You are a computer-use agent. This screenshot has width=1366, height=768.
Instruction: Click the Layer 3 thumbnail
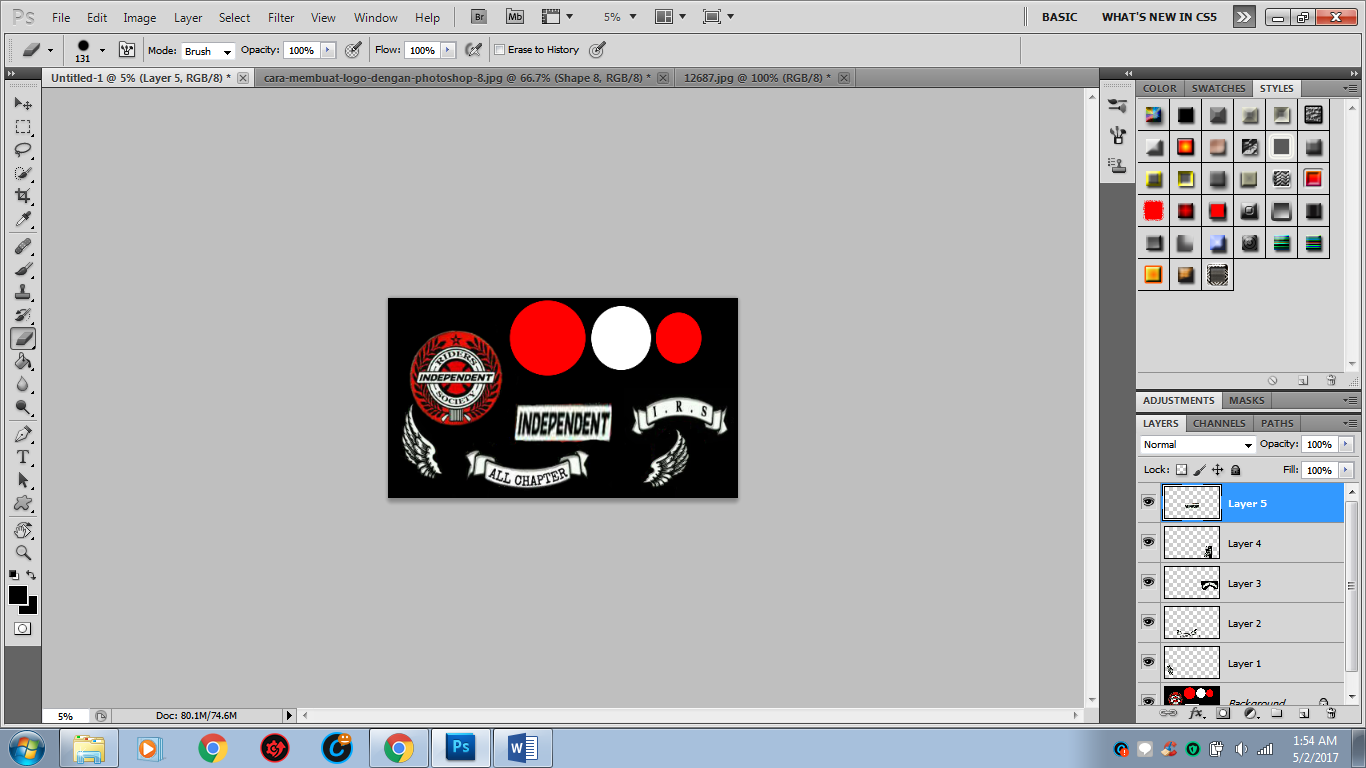coord(1192,582)
